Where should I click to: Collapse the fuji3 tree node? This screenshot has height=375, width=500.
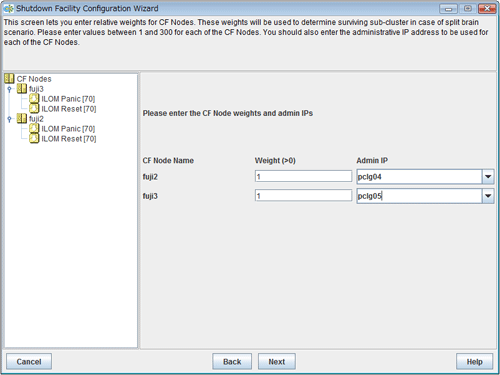10,89
